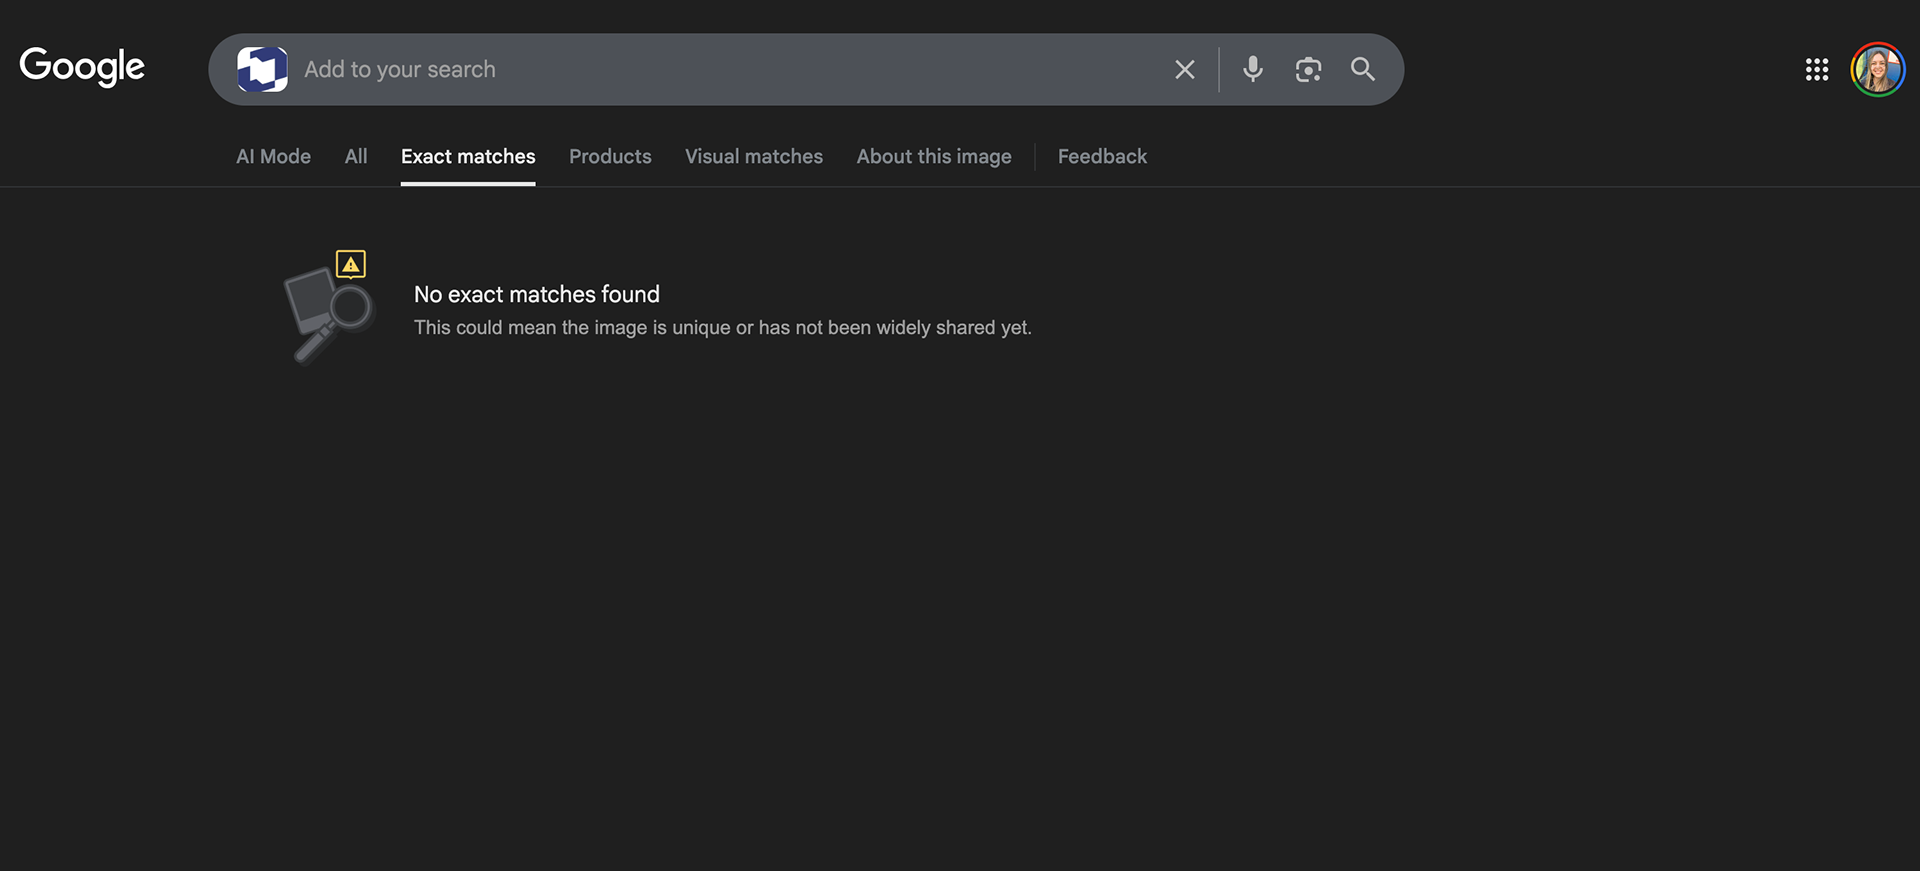Open Google Lens image search camera icon
Screen dimensions: 1920x871
click(1308, 69)
